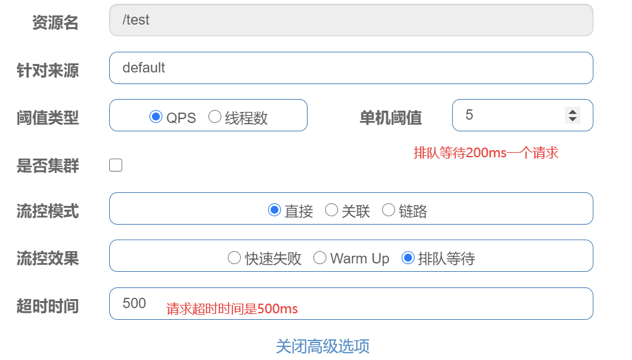Choose 直接 flow control mode
Image resolution: width=632 pixels, height=360 pixels.
coord(274,210)
